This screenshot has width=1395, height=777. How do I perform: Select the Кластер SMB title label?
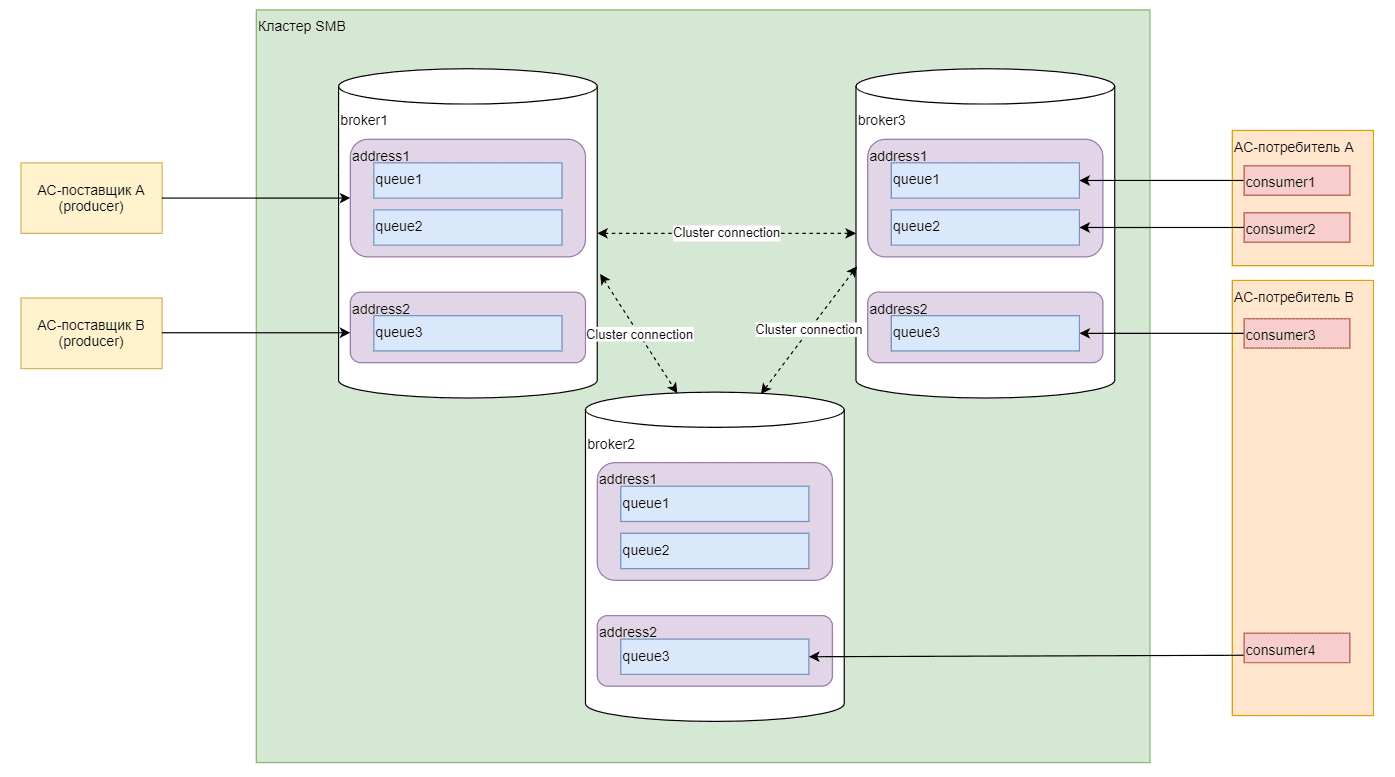point(302,26)
